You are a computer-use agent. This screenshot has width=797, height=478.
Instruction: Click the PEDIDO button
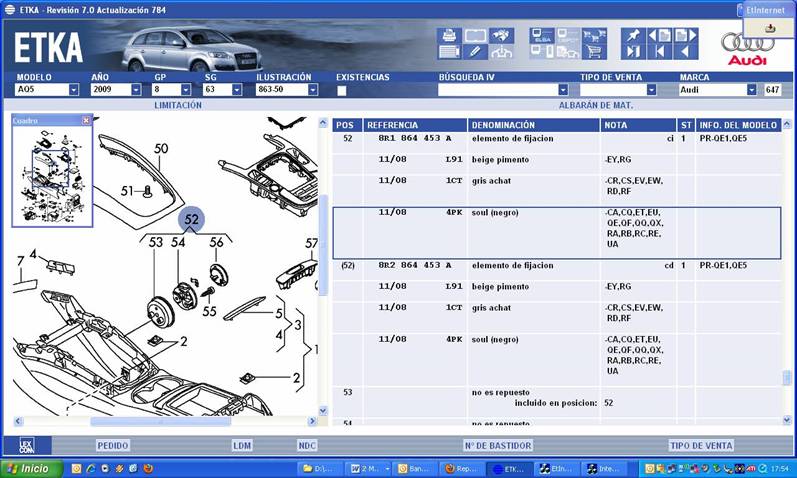tap(113, 445)
